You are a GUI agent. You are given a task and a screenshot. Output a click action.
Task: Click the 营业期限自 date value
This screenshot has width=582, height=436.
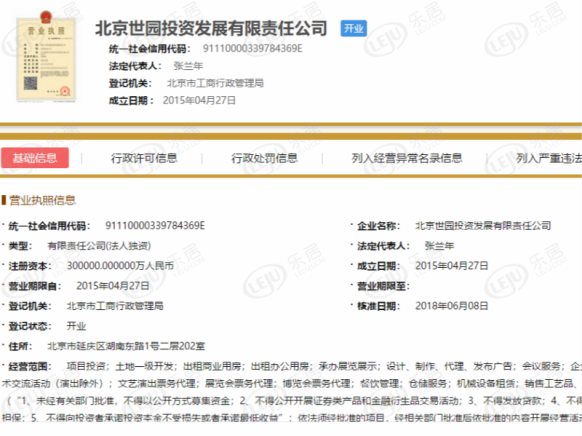pos(113,286)
